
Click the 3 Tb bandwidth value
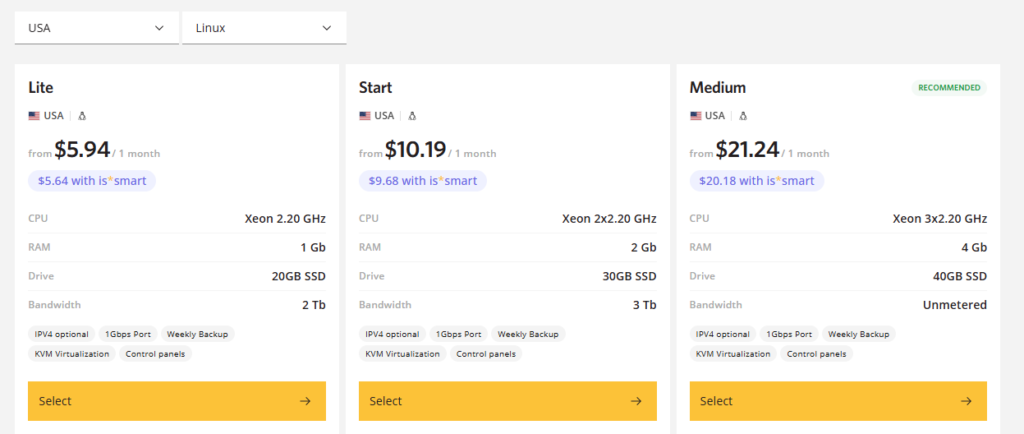point(645,305)
